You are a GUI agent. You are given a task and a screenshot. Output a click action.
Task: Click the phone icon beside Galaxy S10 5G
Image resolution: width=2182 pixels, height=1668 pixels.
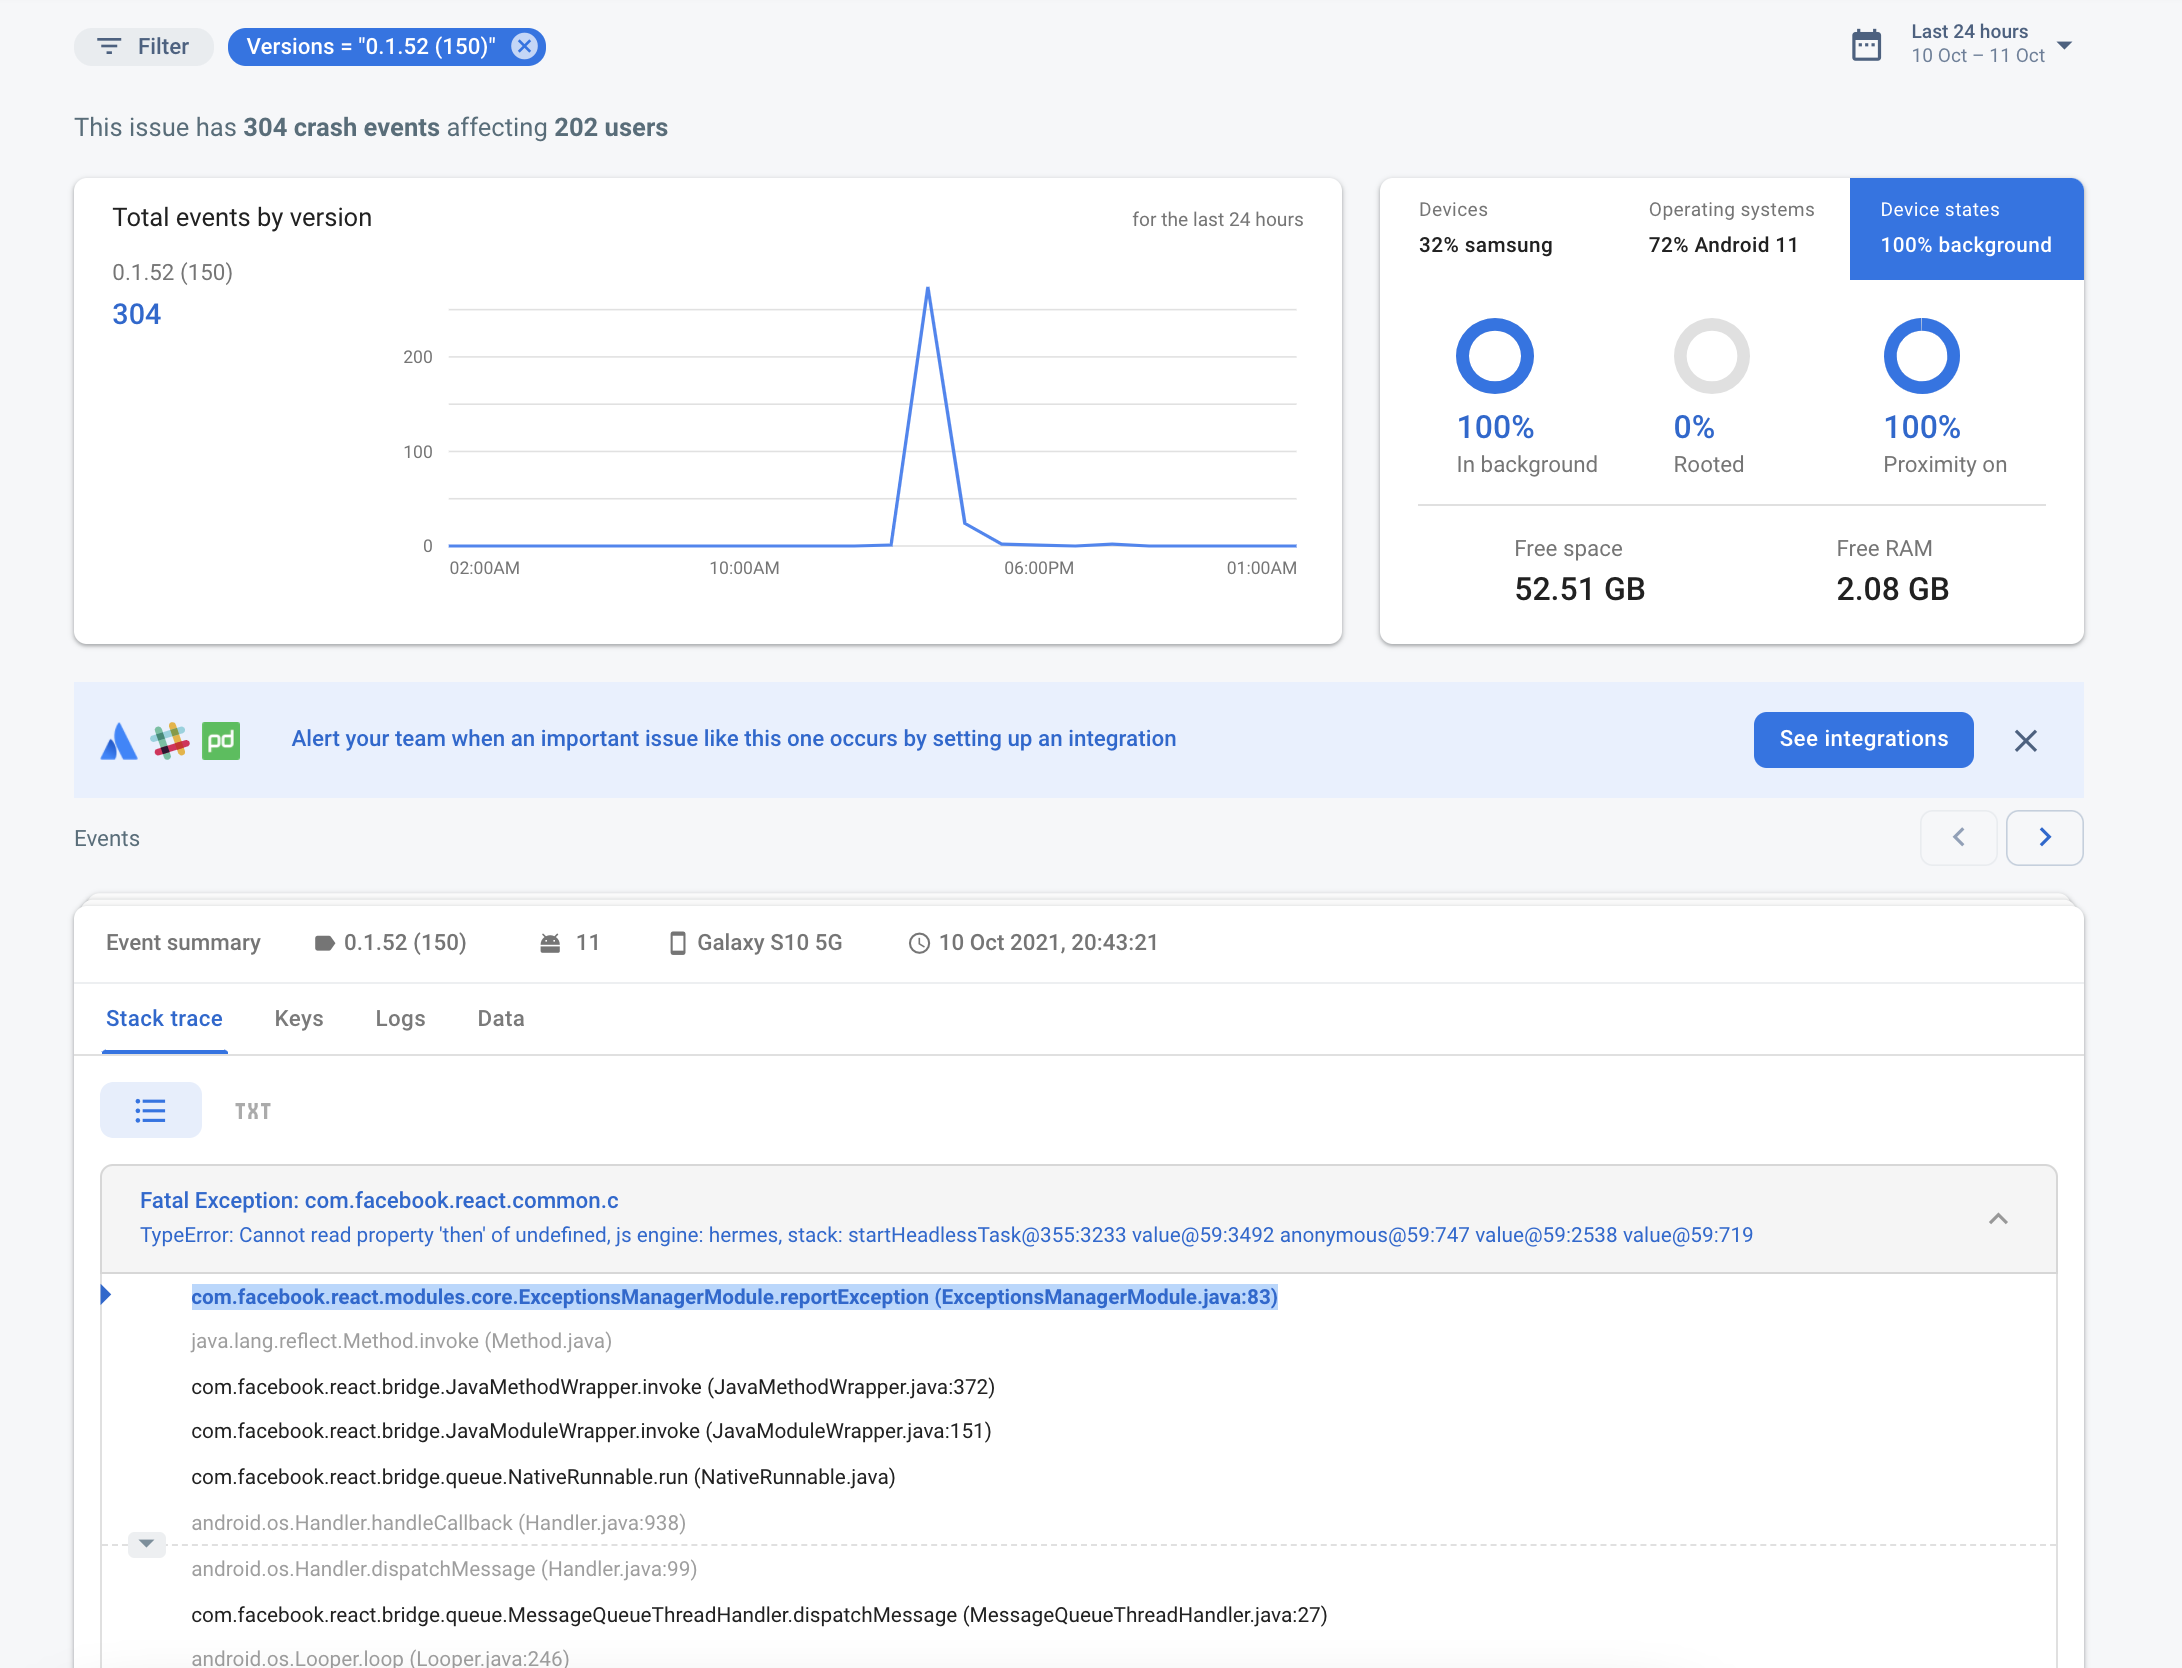click(x=677, y=943)
